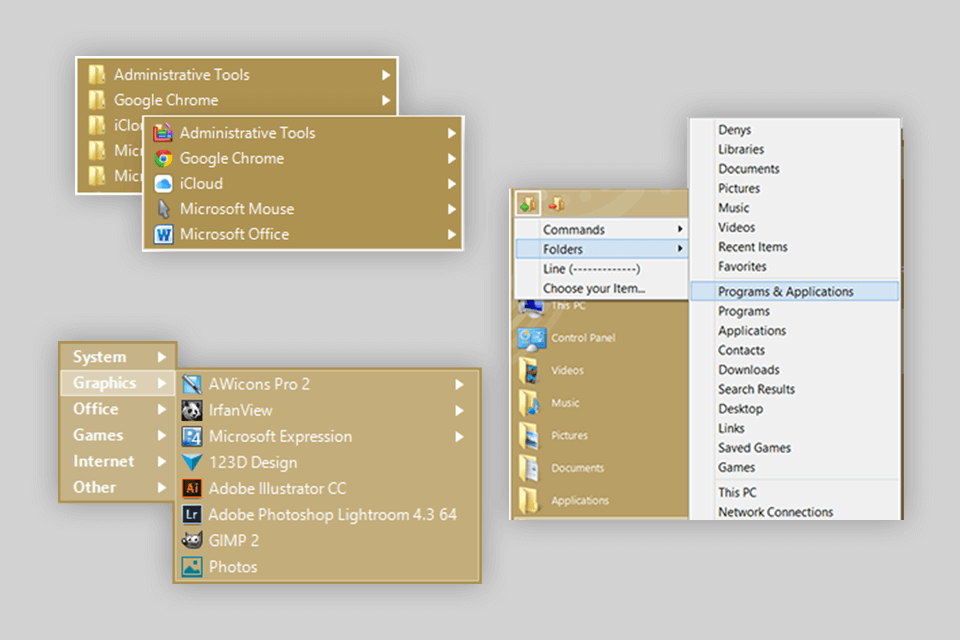The height and width of the screenshot is (640, 960).
Task: Select the Graphics category
Action: tap(118, 383)
